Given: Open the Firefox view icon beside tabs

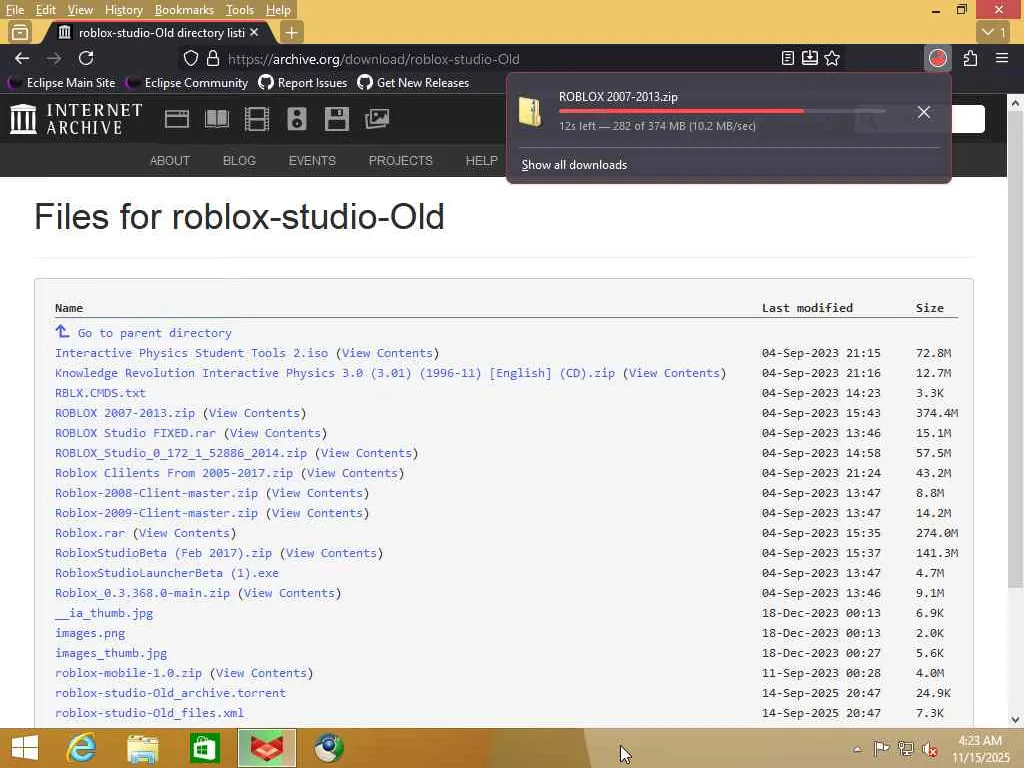Looking at the screenshot, I should (20, 32).
